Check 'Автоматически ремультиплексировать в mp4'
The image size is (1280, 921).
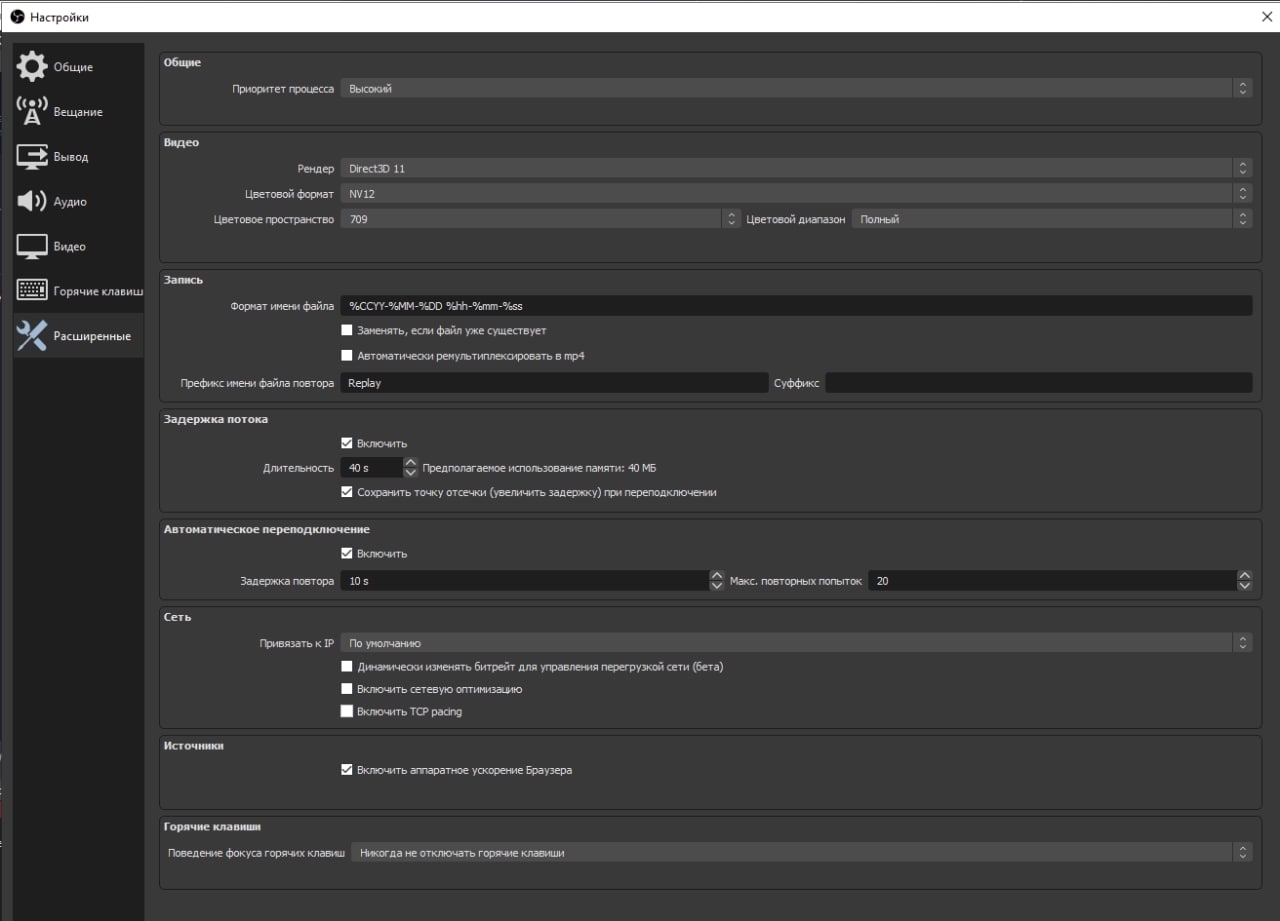coord(347,355)
